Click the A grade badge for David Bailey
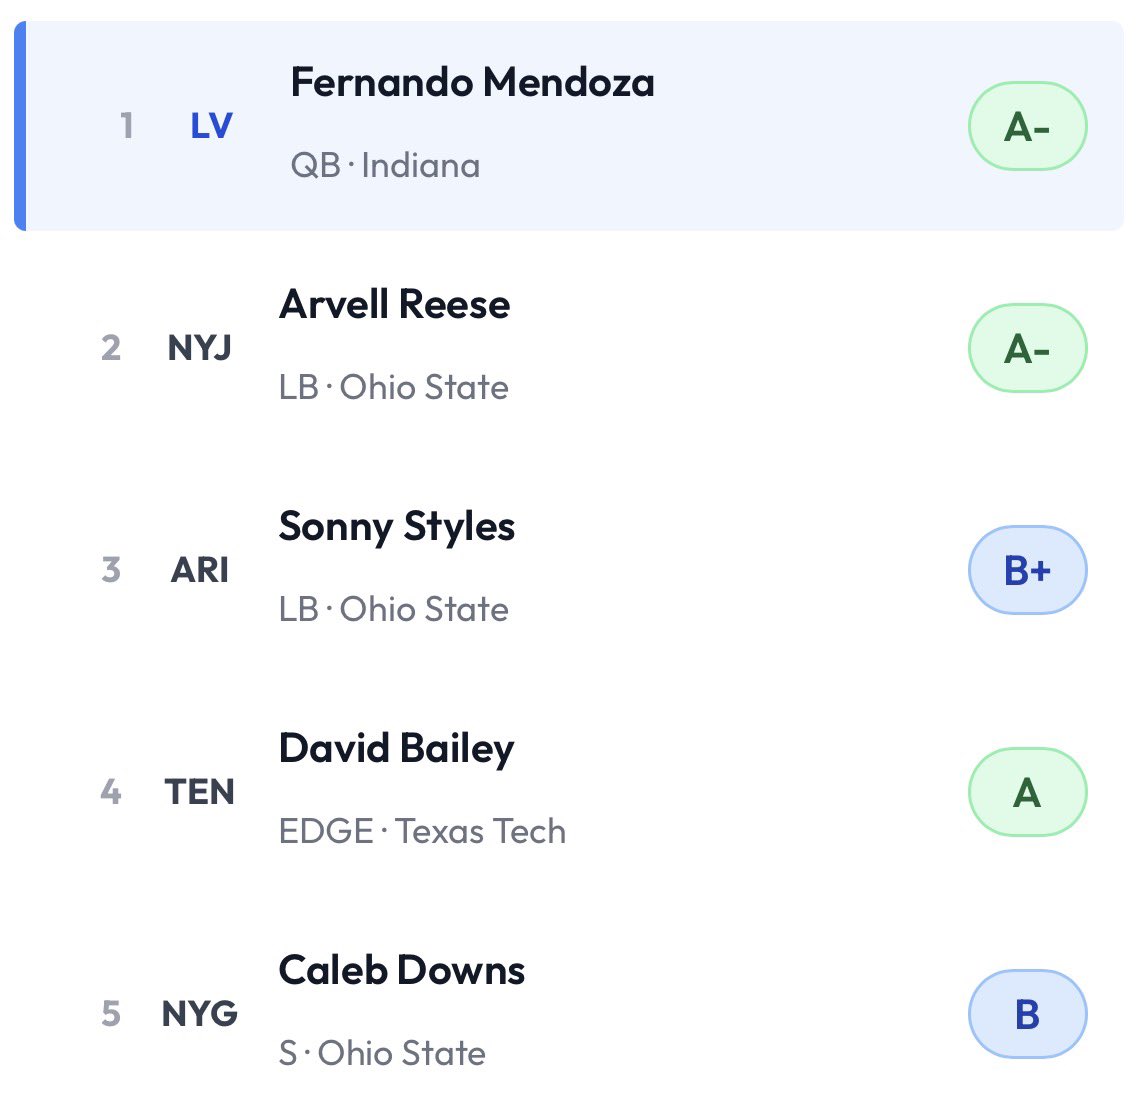1145x1117 pixels. click(1027, 792)
